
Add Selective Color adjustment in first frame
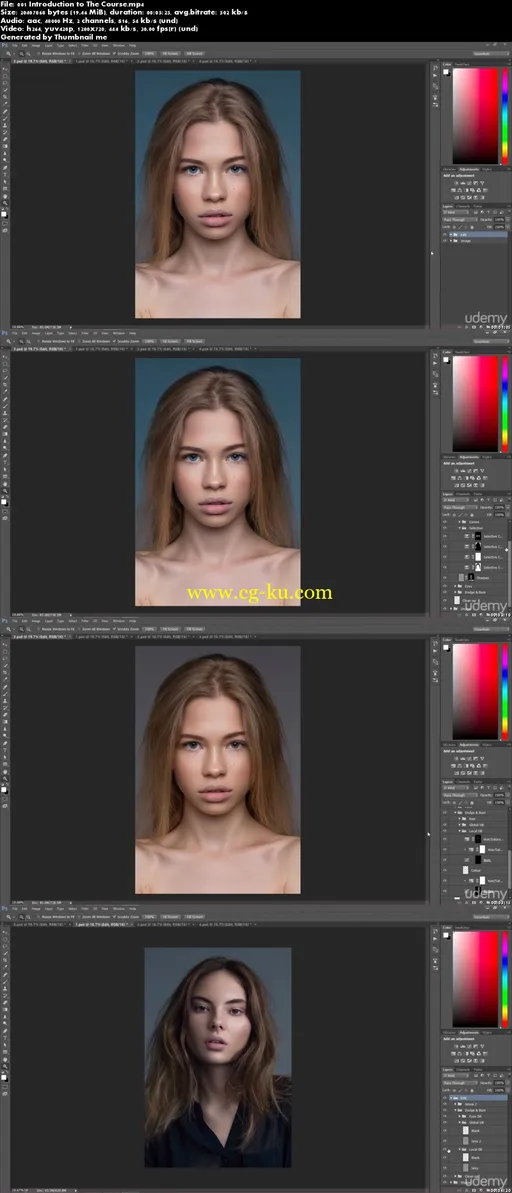482,197
